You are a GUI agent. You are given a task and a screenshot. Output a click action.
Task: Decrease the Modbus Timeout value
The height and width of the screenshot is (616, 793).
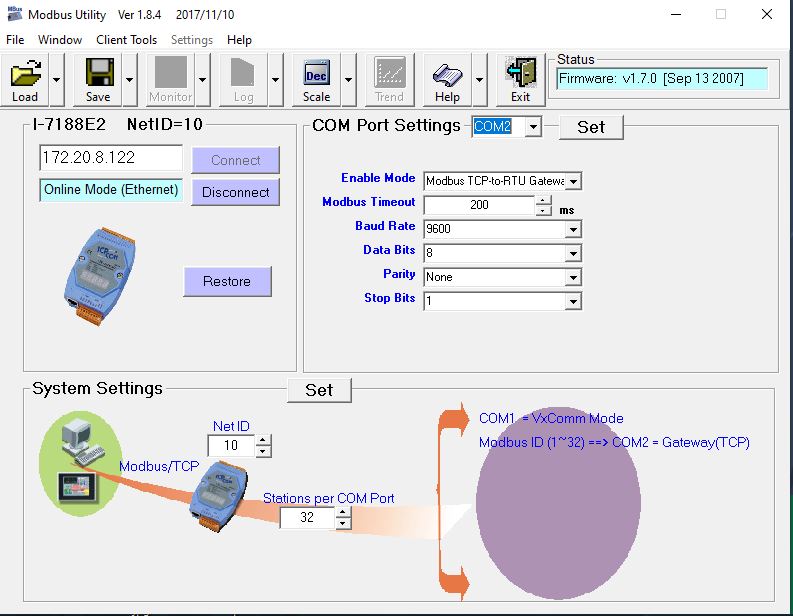coord(543,210)
